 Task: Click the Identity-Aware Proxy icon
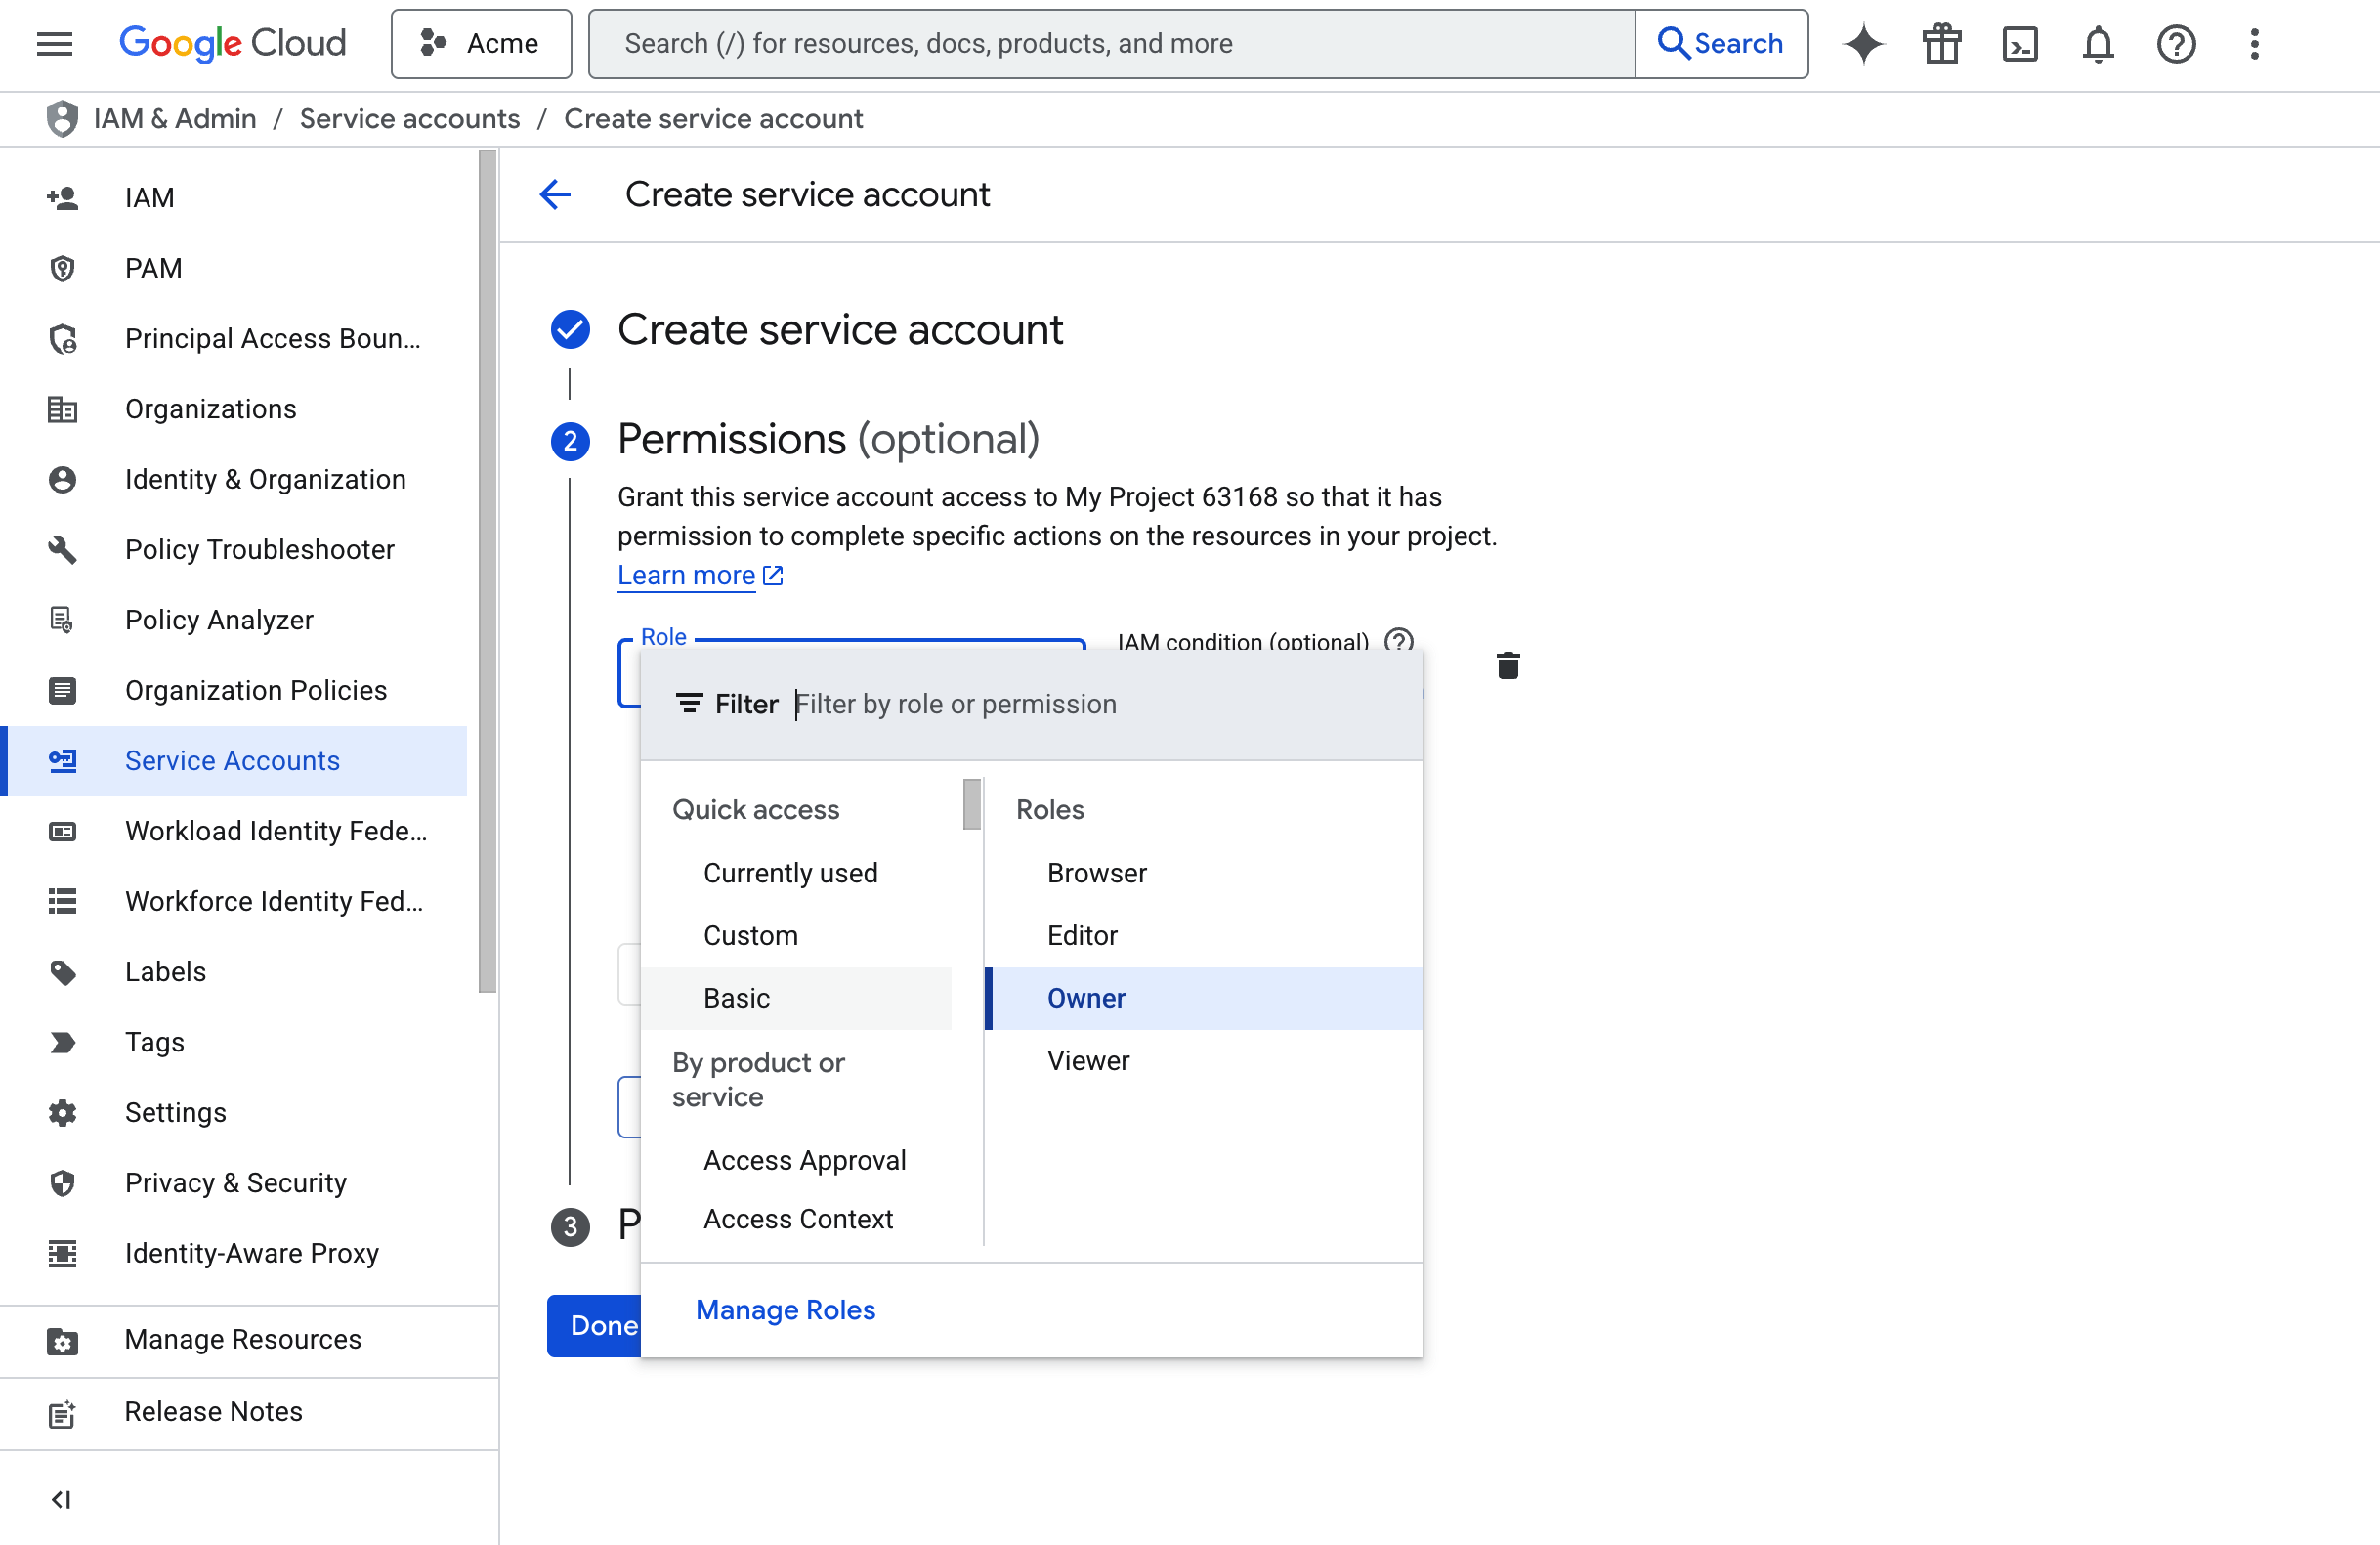click(62, 1253)
